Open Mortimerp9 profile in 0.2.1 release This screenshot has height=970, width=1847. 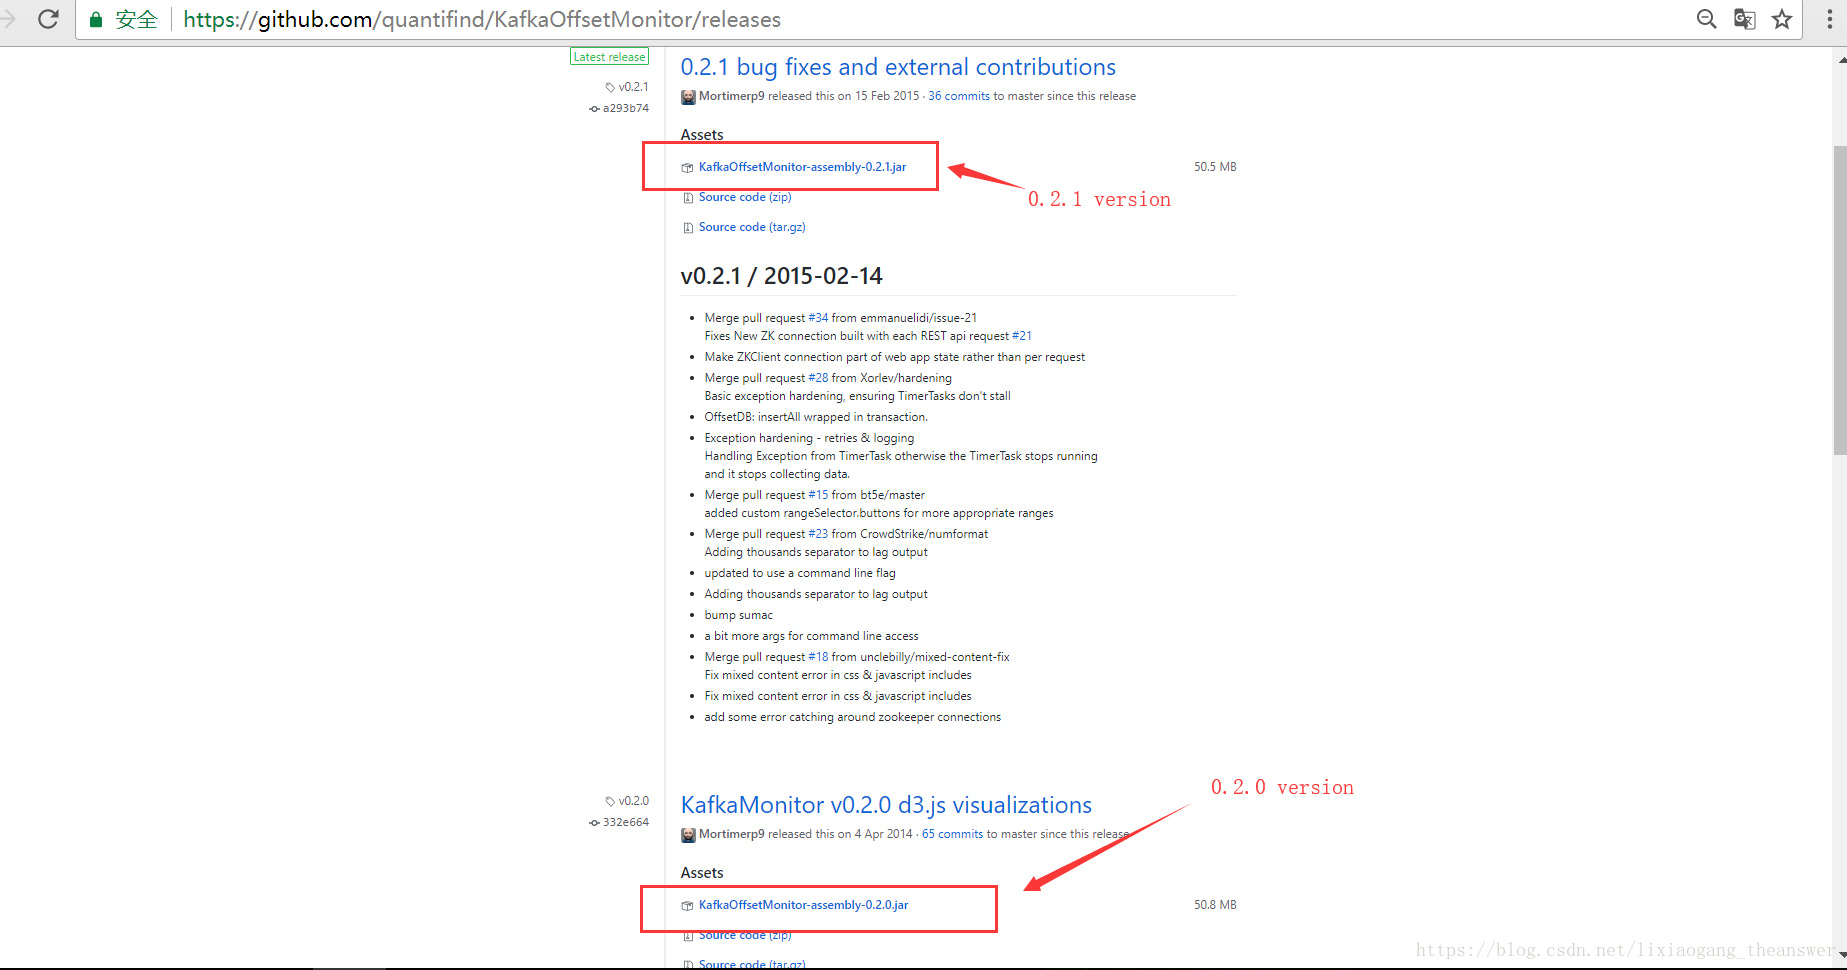click(x=731, y=96)
